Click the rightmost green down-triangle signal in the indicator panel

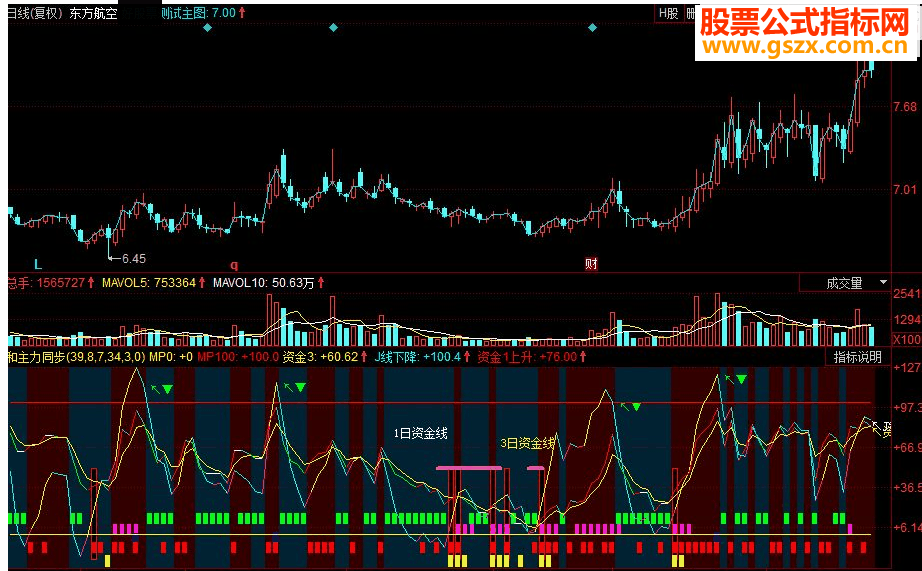point(742,379)
